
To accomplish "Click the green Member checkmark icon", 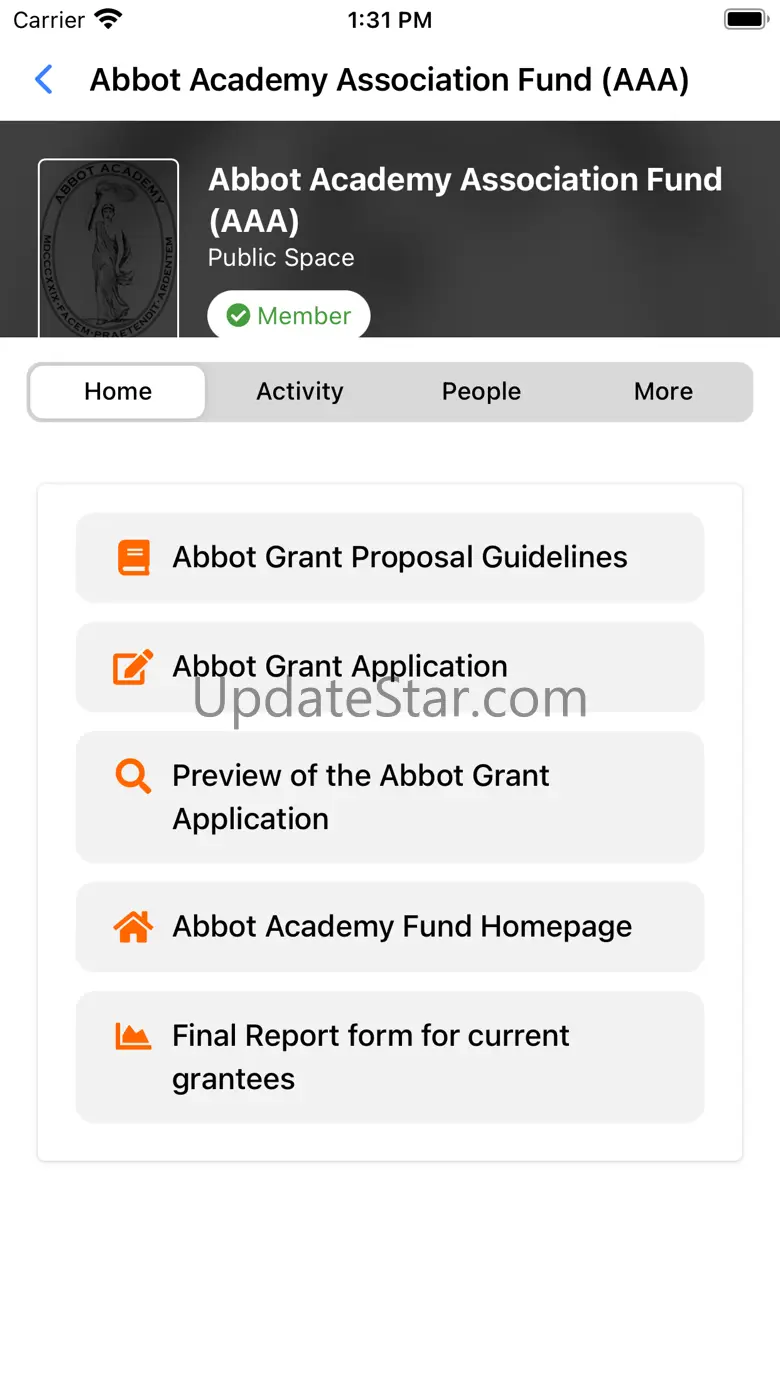I will (238, 316).
